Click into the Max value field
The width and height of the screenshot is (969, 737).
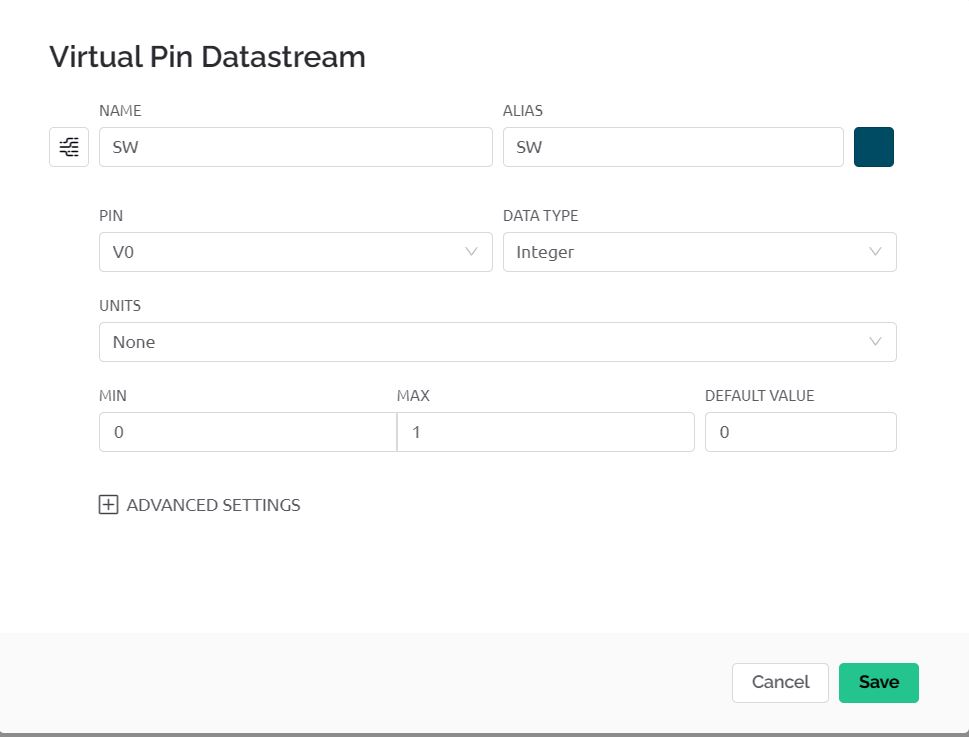click(x=545, y=432)
